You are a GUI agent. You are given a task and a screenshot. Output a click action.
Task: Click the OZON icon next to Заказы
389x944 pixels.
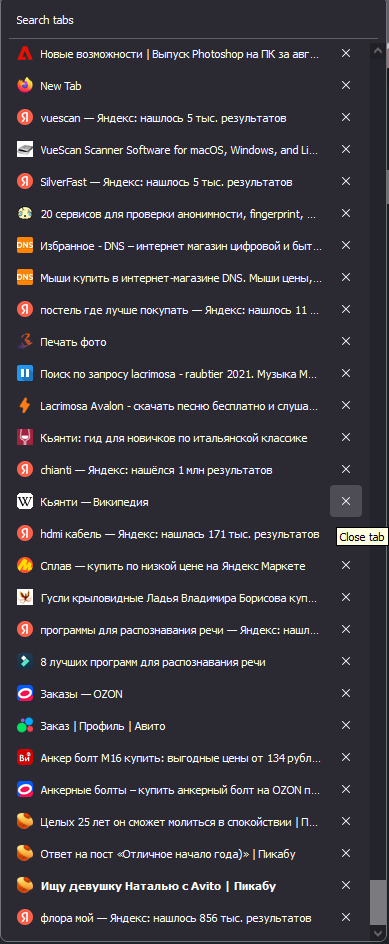point(25,694)
